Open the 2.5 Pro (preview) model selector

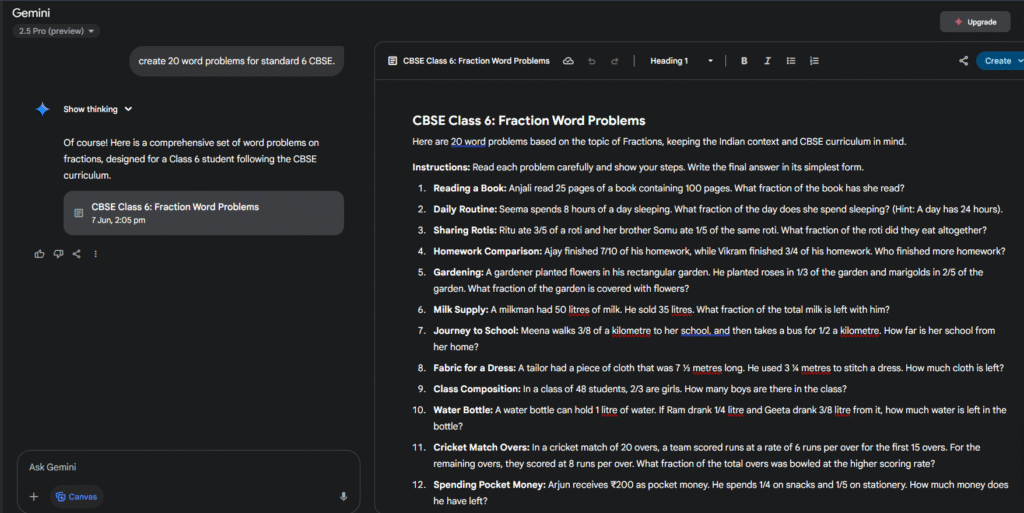(56, 31)
